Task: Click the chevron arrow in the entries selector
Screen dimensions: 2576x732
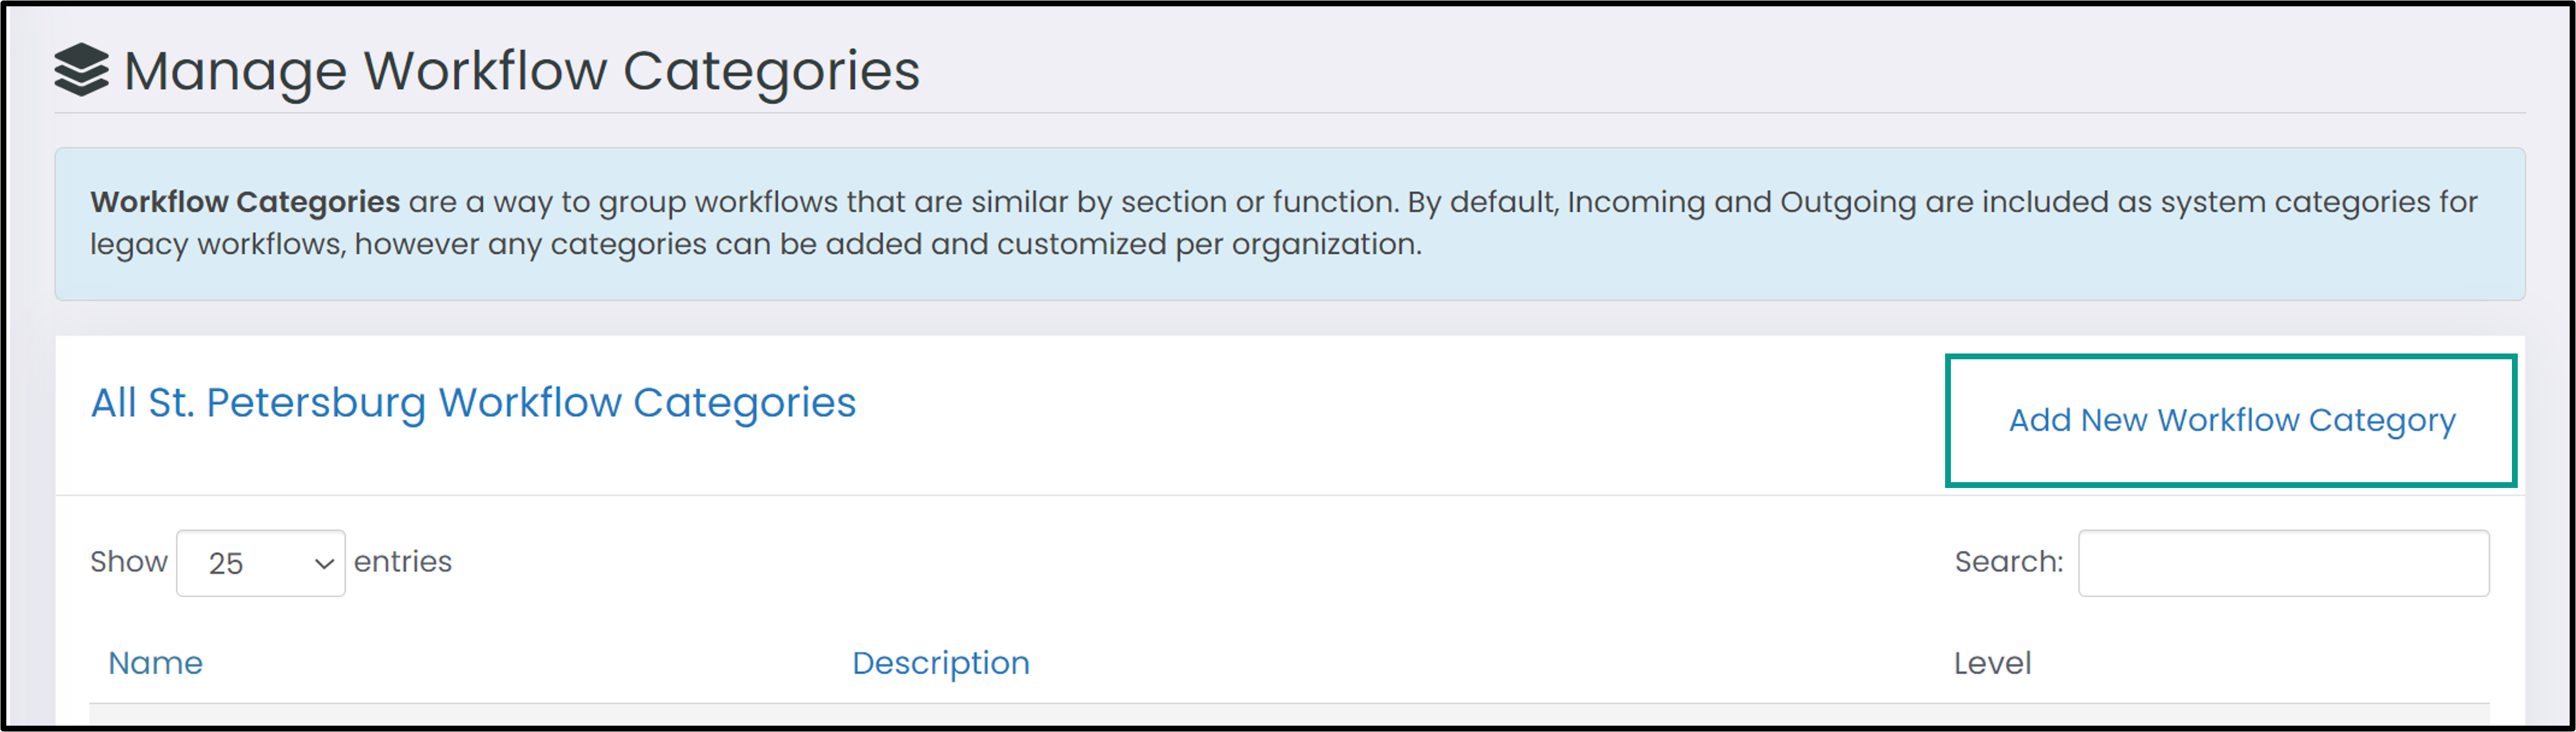Action: point(324,564)
